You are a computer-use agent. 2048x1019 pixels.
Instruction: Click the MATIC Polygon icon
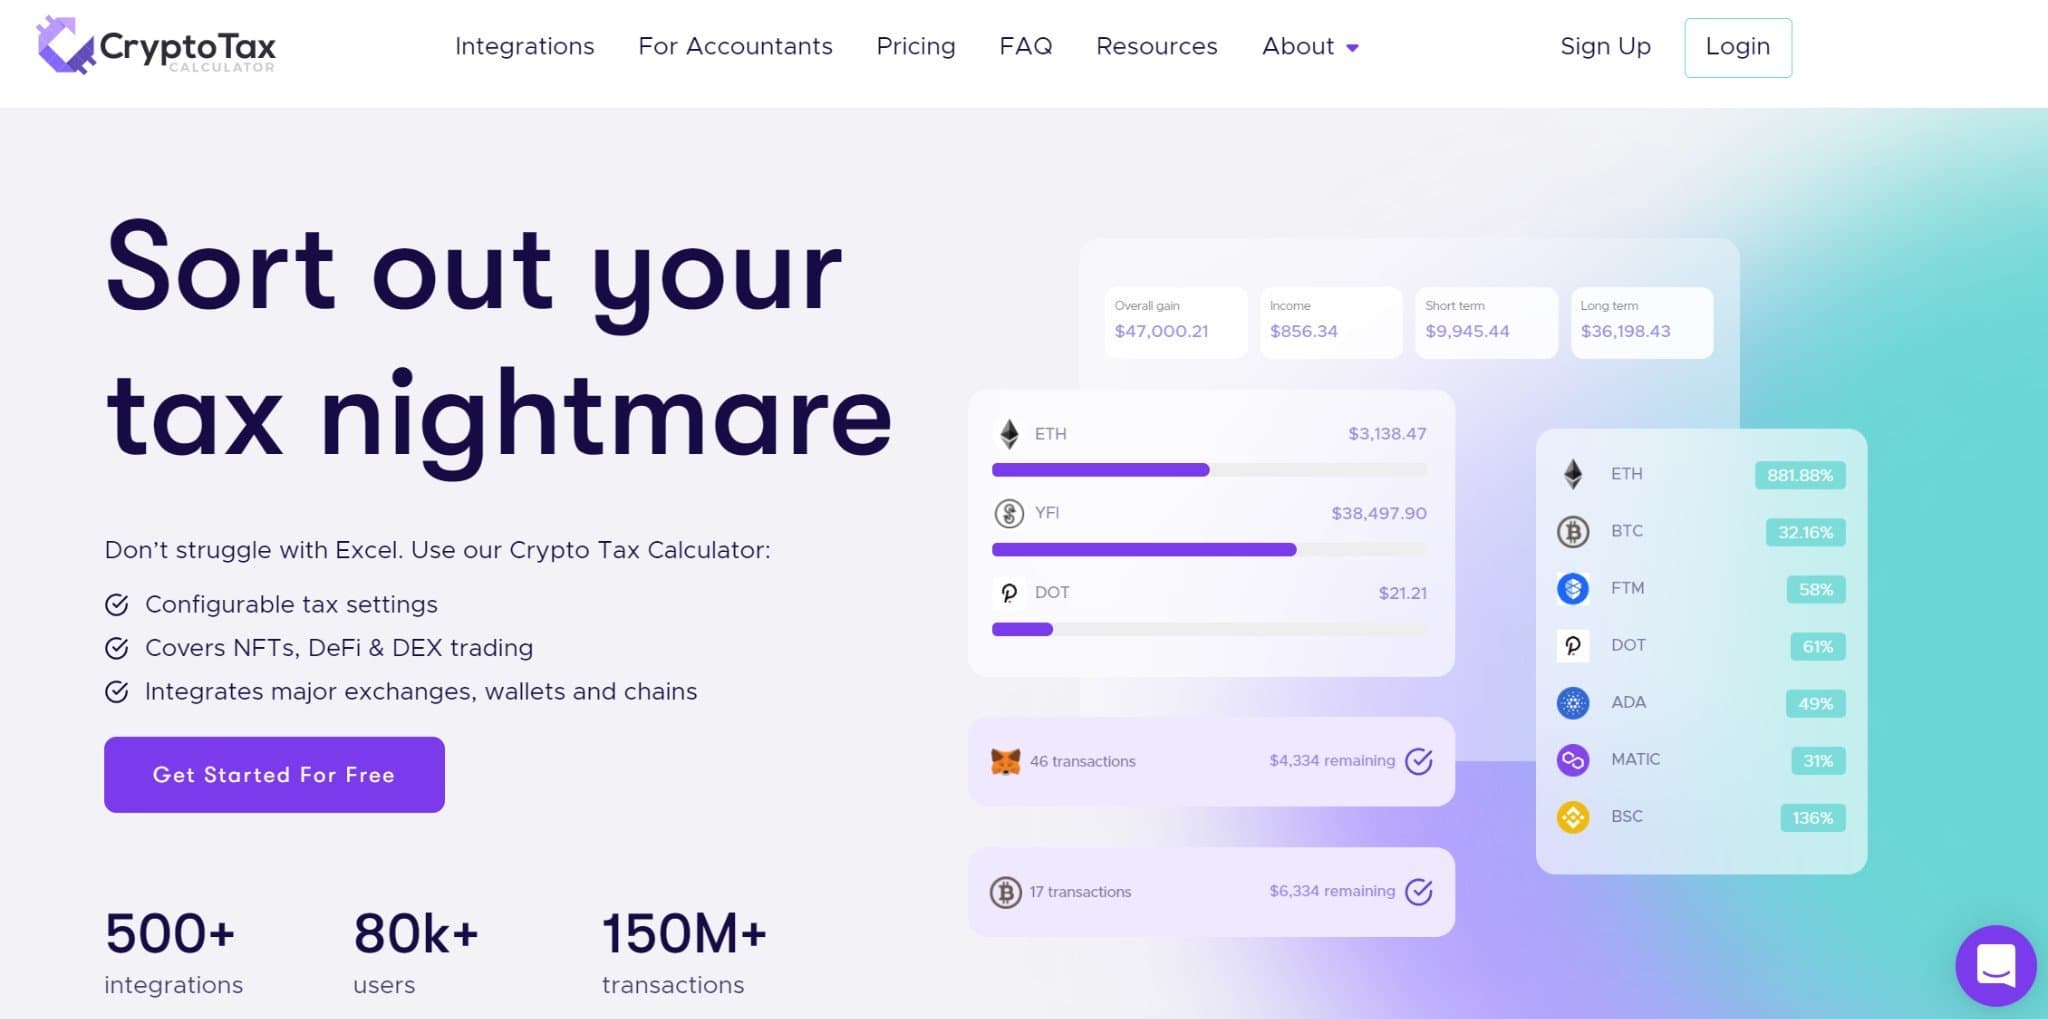pos(1573,760)
